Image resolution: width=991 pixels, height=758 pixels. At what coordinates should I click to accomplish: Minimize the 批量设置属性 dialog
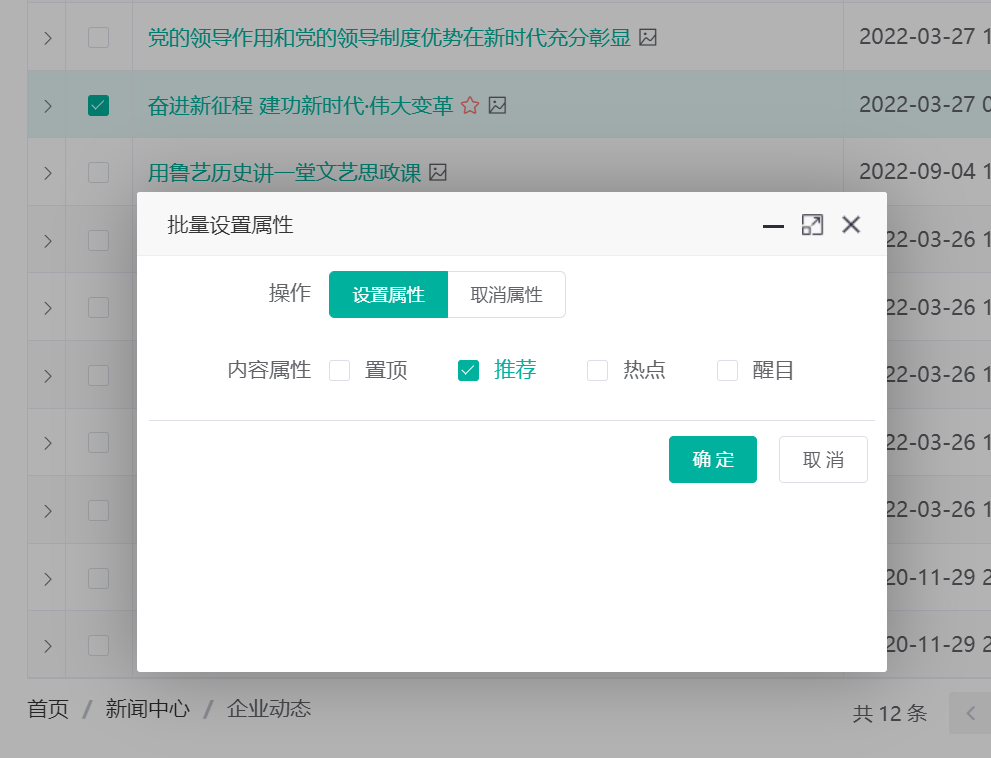[x=773, y=225]
